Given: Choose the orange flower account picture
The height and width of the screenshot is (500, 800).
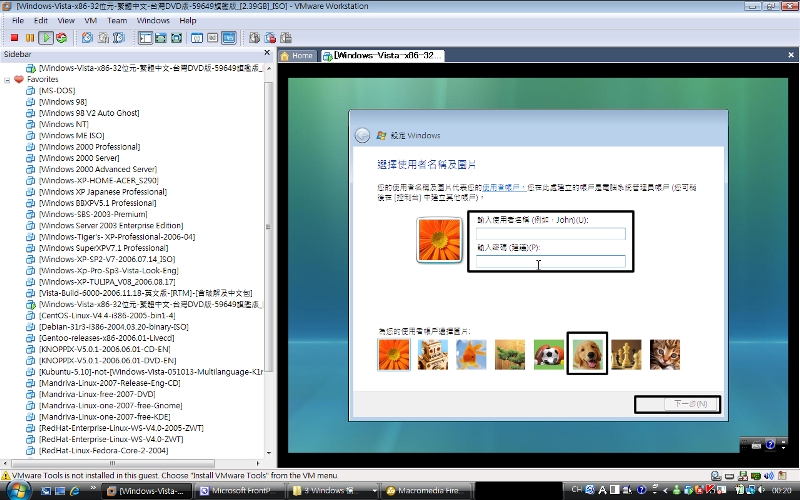Looking at the screenshot, I should click(394, 355).
